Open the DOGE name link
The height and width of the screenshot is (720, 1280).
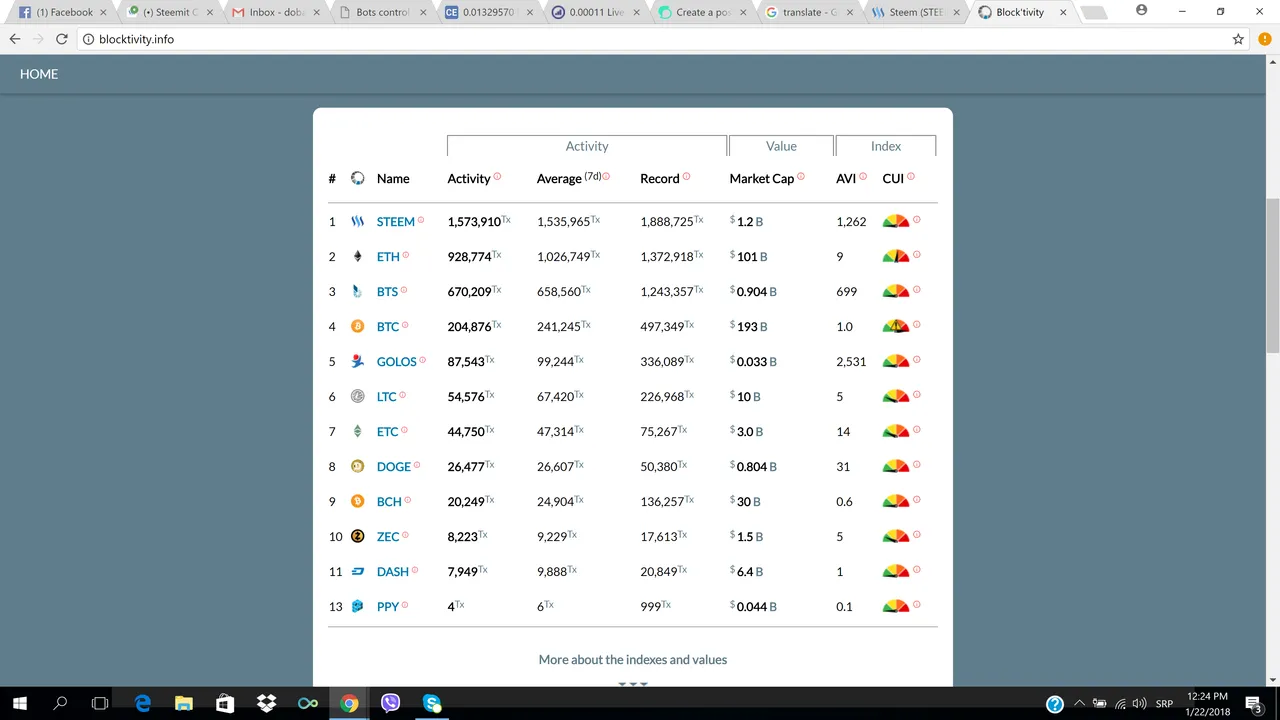click(394, 467)
